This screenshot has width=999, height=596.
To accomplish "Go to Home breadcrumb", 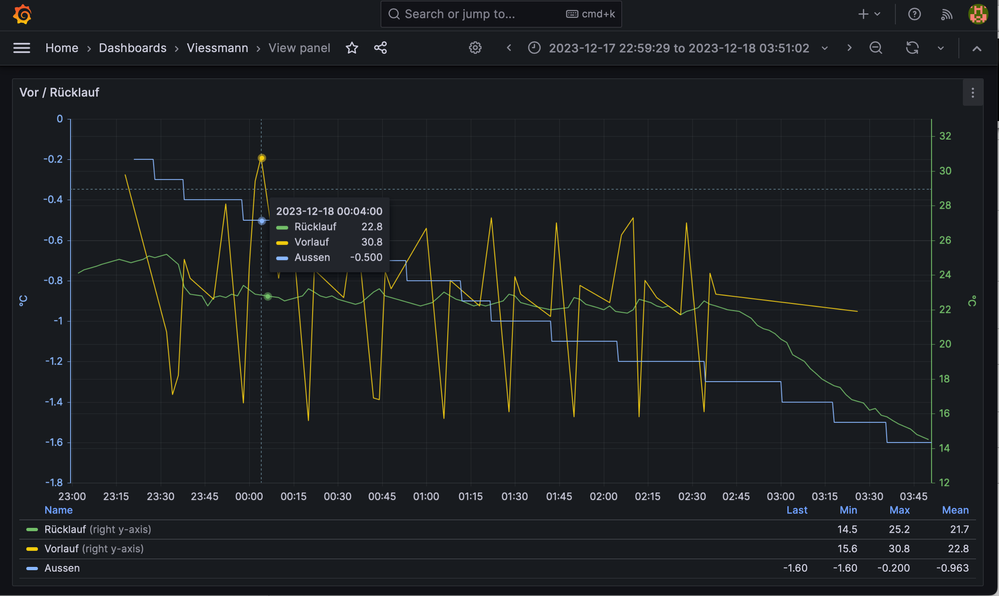I will pos(62,48).
